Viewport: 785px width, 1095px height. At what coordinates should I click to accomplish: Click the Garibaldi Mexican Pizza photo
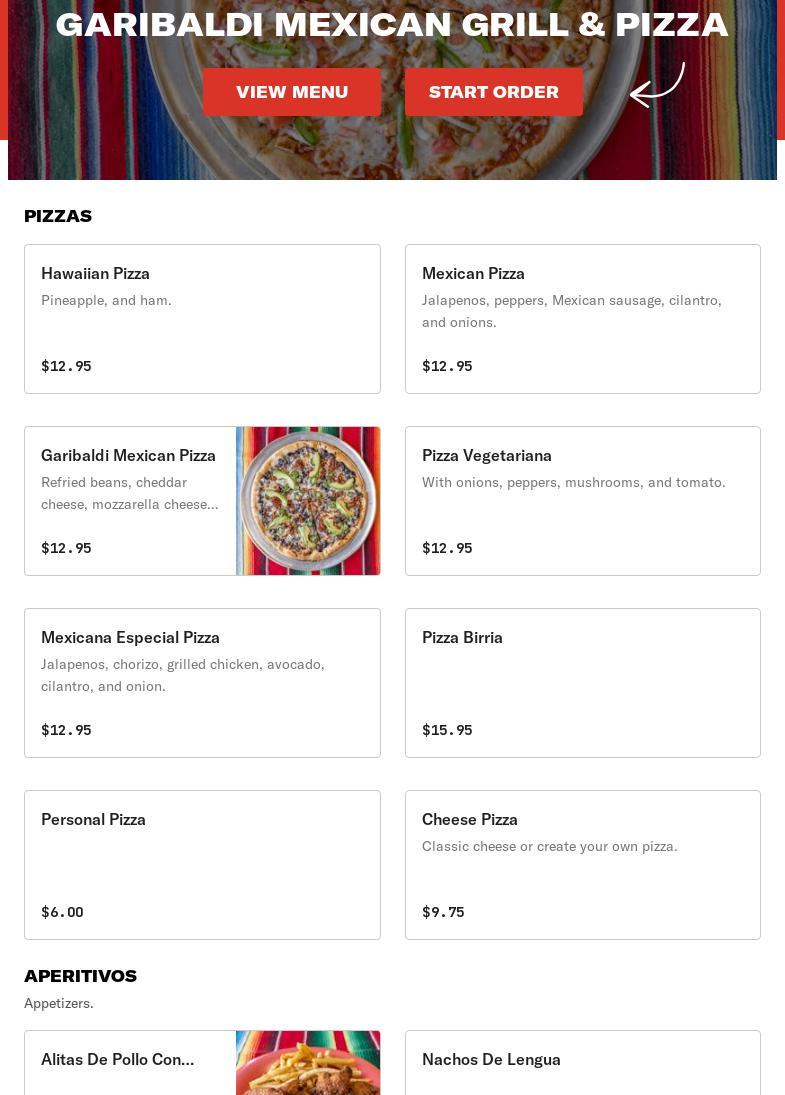[308, 501]
